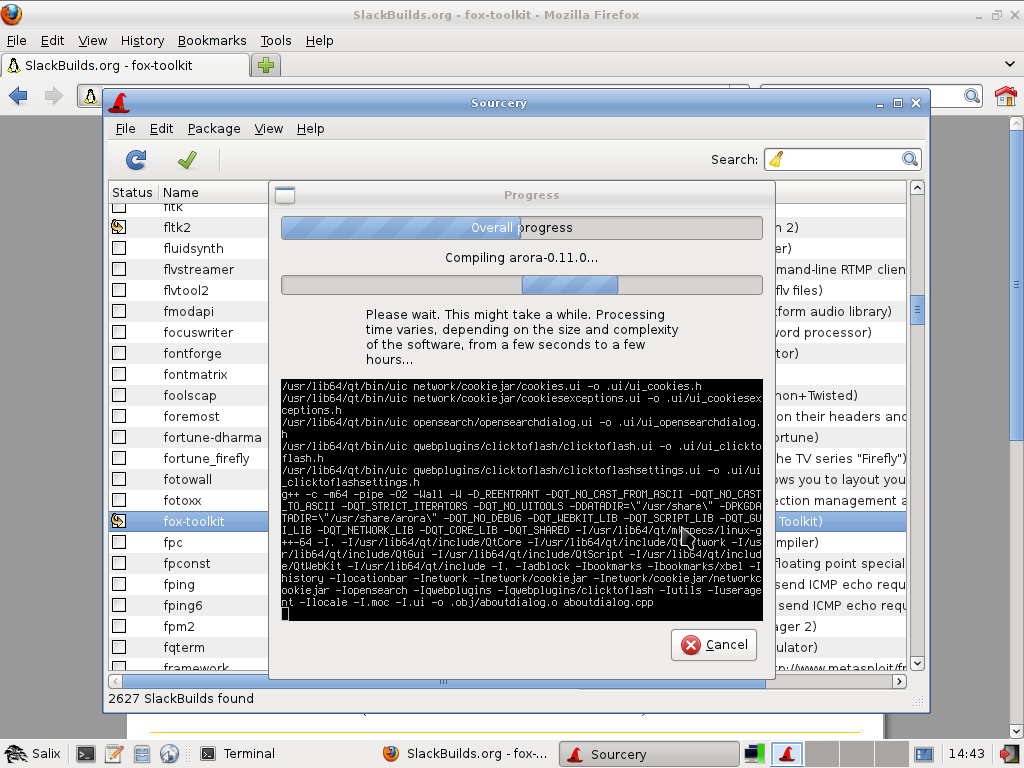Image resolution: width=1024 pixels, height=768 pixels.
Task: Click horizontal scrollbar left arrow in Sourcery
Action: [116, 681]
